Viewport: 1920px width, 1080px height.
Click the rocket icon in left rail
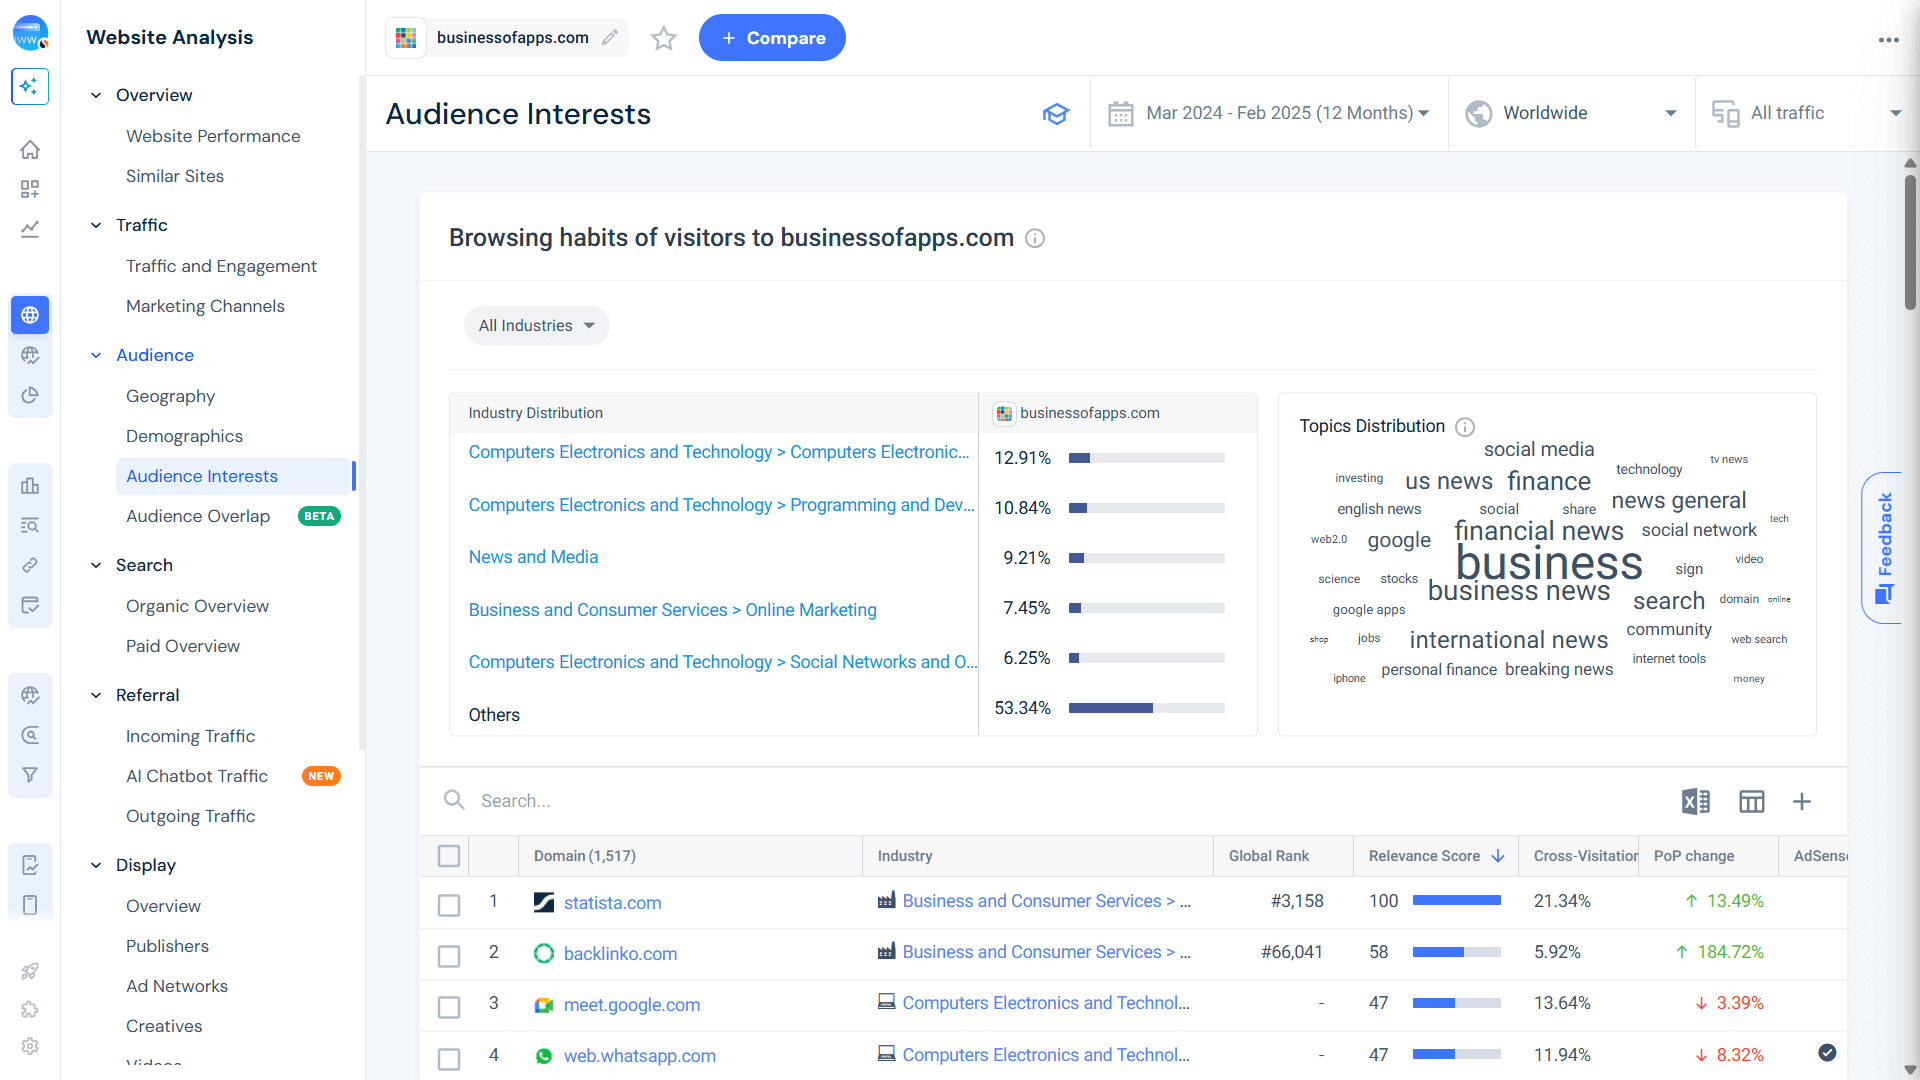point(30,971)
